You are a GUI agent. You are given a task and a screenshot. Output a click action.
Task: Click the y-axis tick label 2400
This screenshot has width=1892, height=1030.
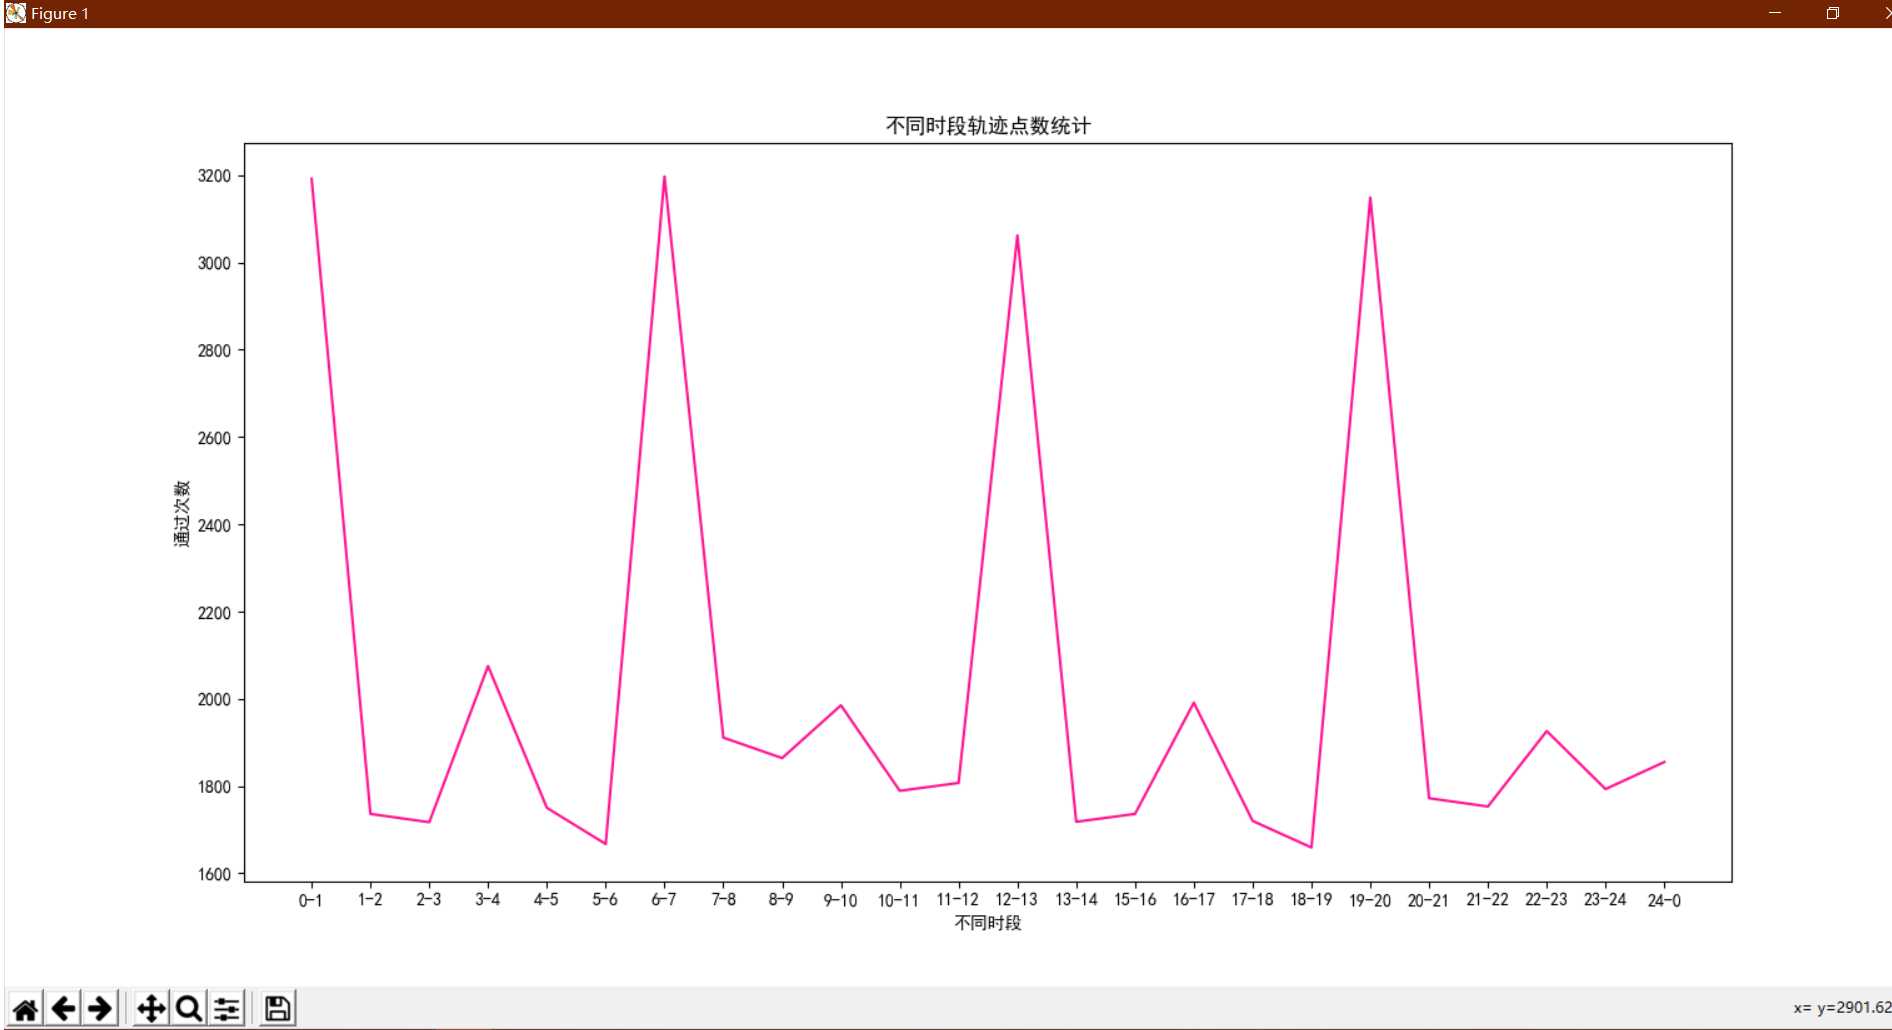(214, 525)
